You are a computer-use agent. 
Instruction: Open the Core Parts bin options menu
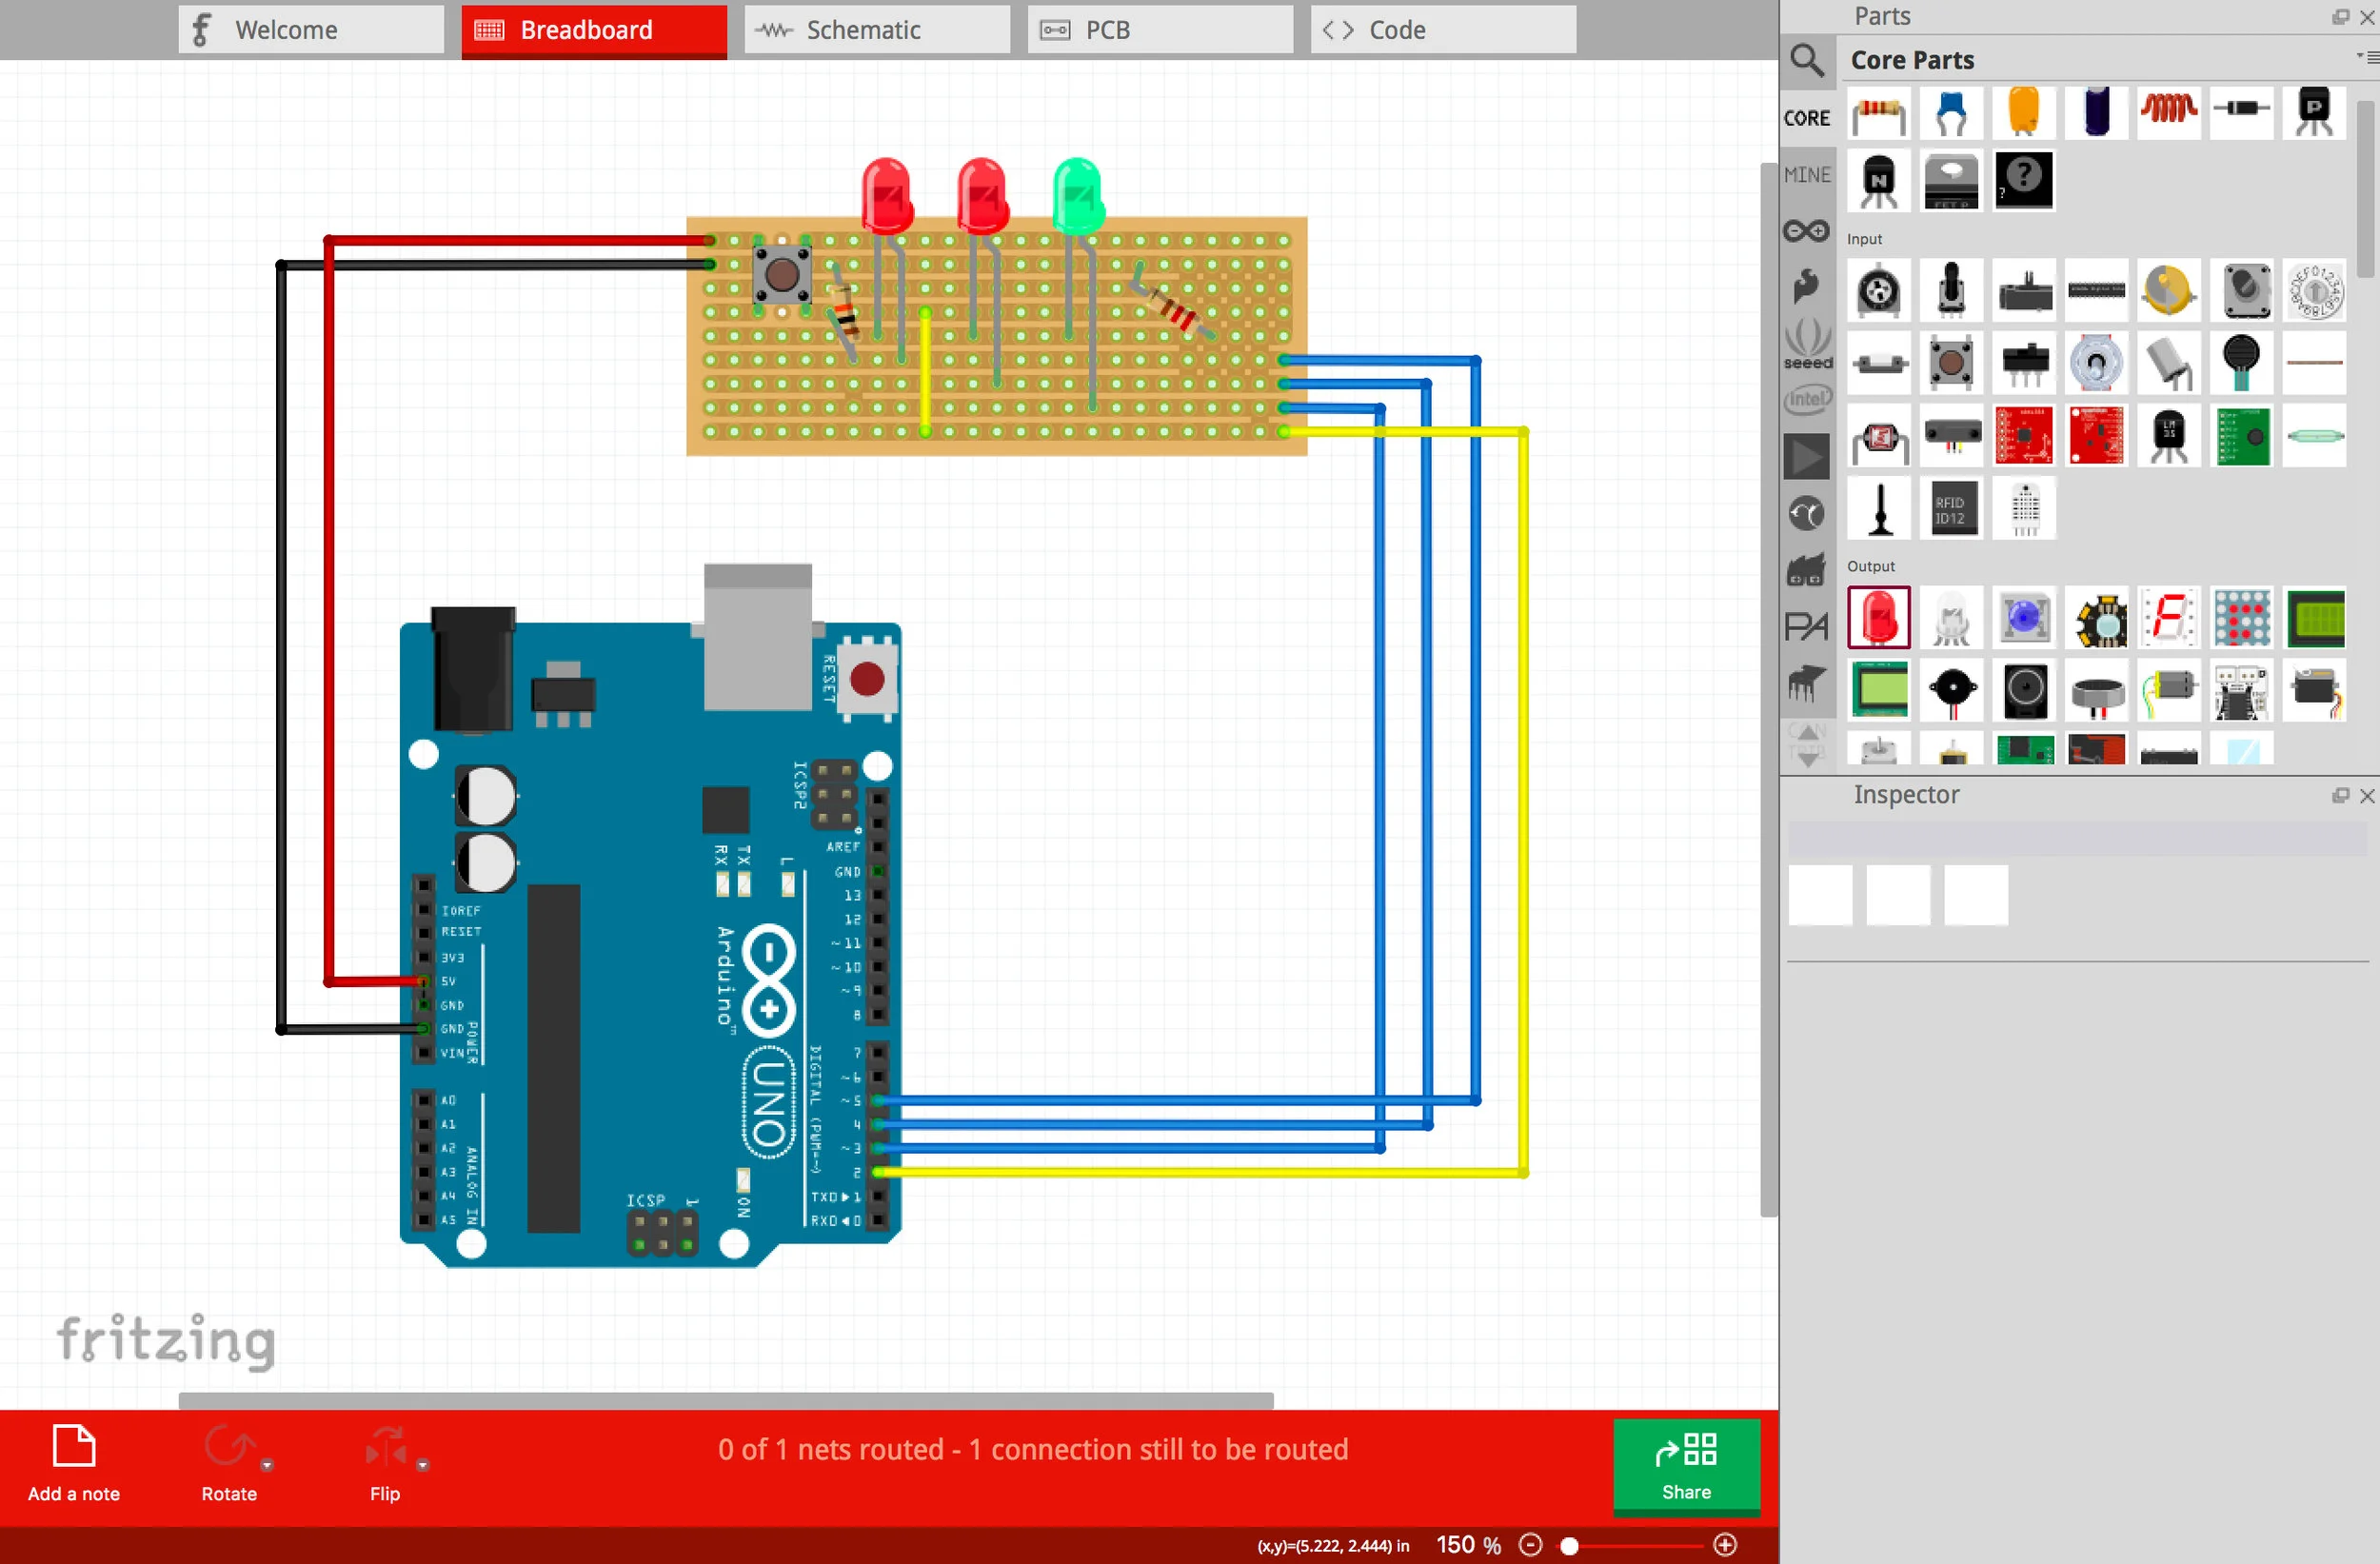[x=2368, y=58]
